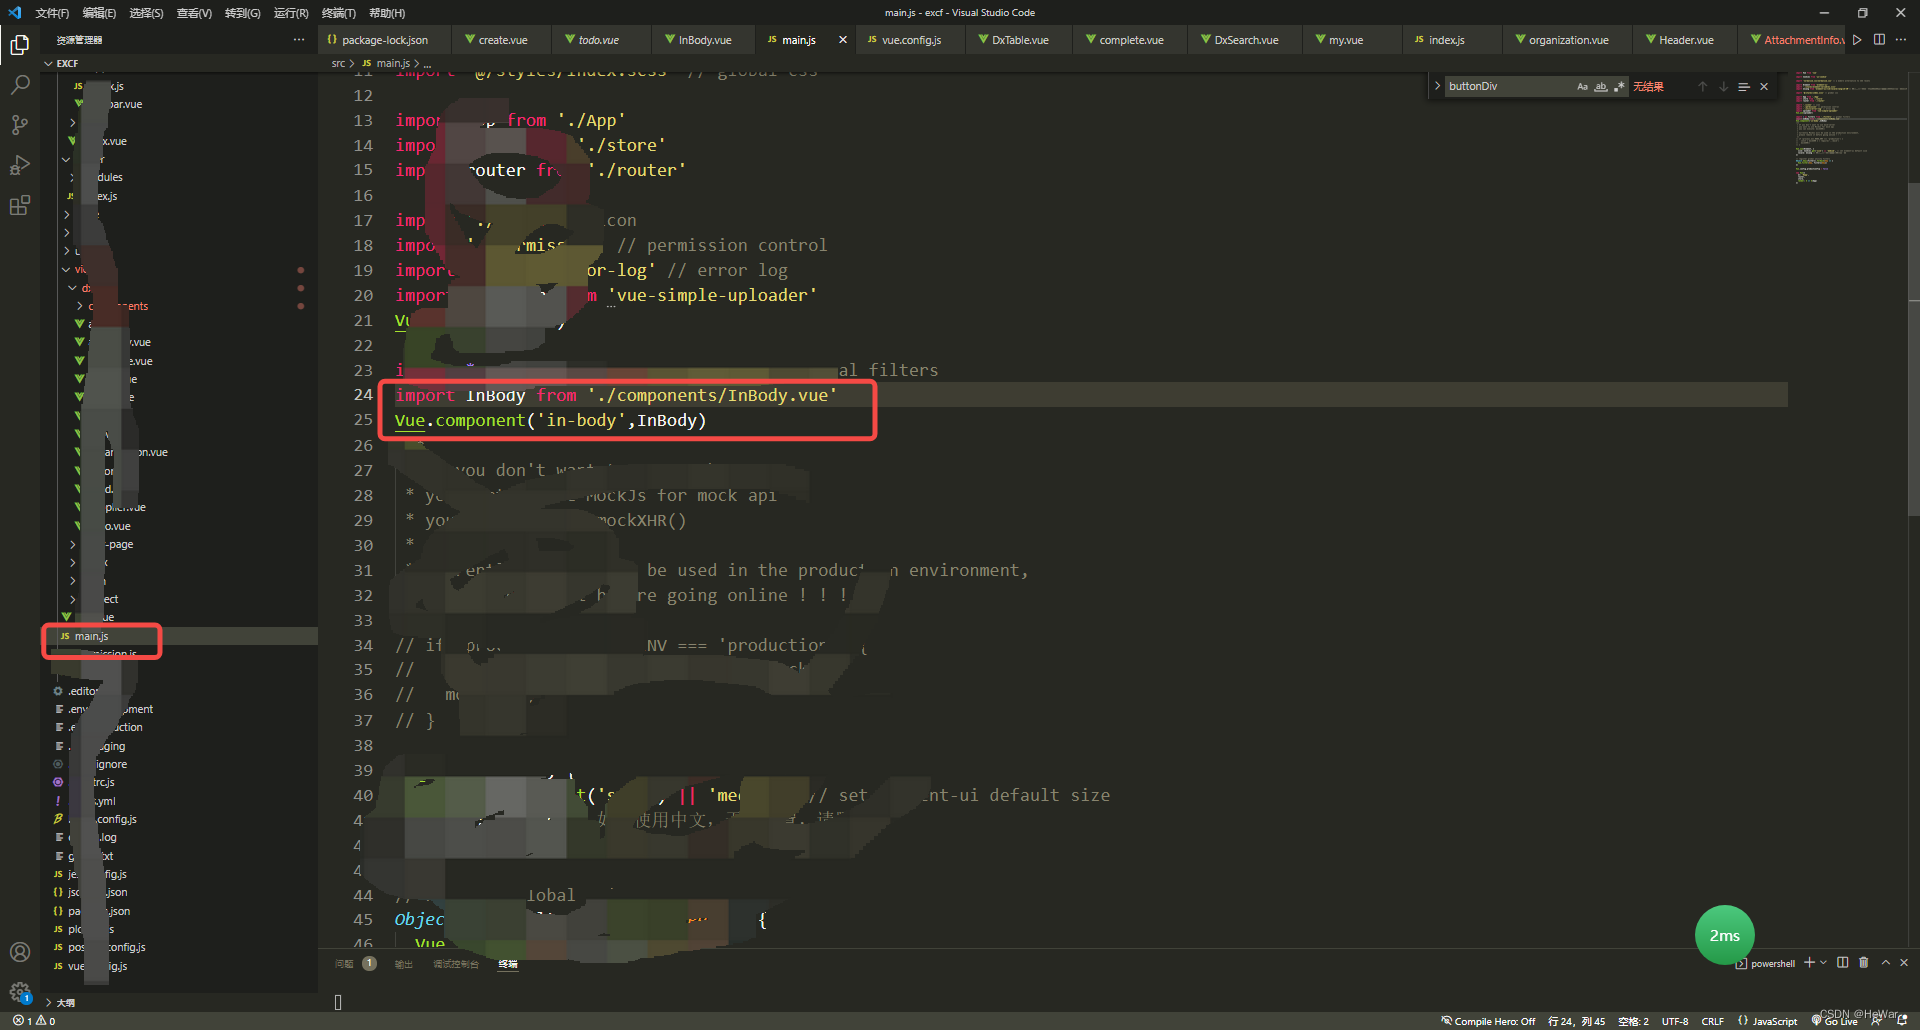Toggle match whole word in find box
This screenshot has width=1920, height=1030.
(1601, 86)
